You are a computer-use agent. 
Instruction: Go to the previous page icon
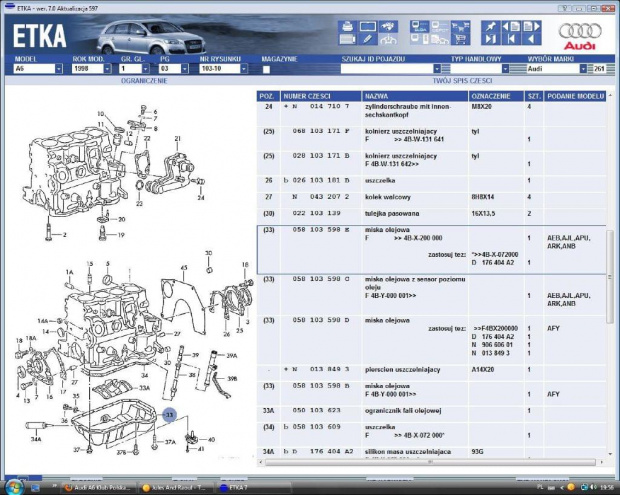(x=511, y=26)
